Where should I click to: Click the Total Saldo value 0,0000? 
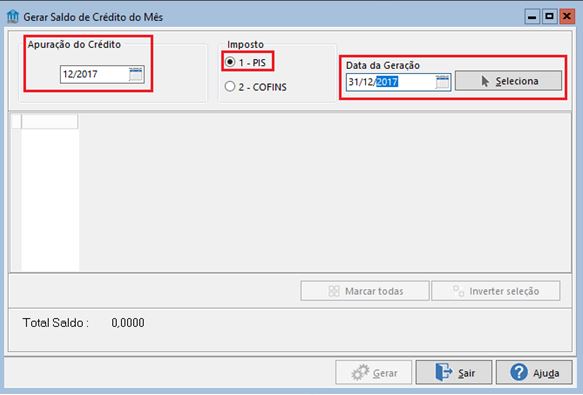click(128, 322)
